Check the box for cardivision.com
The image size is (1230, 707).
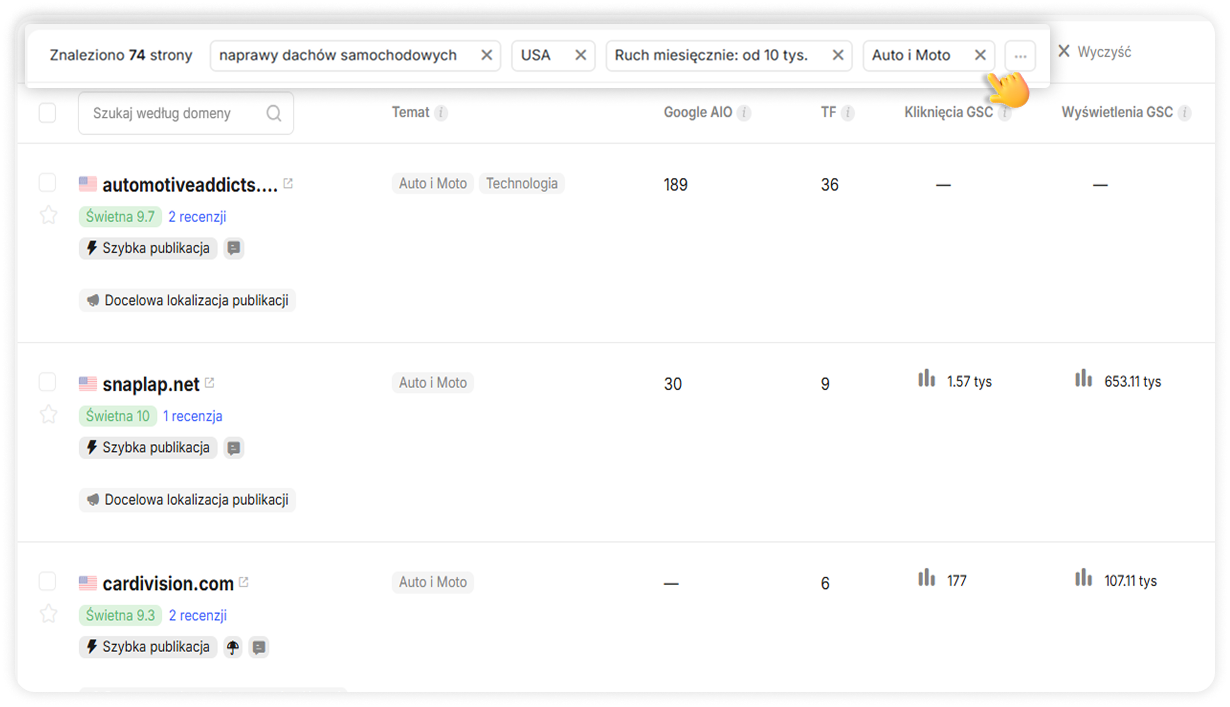47,581
